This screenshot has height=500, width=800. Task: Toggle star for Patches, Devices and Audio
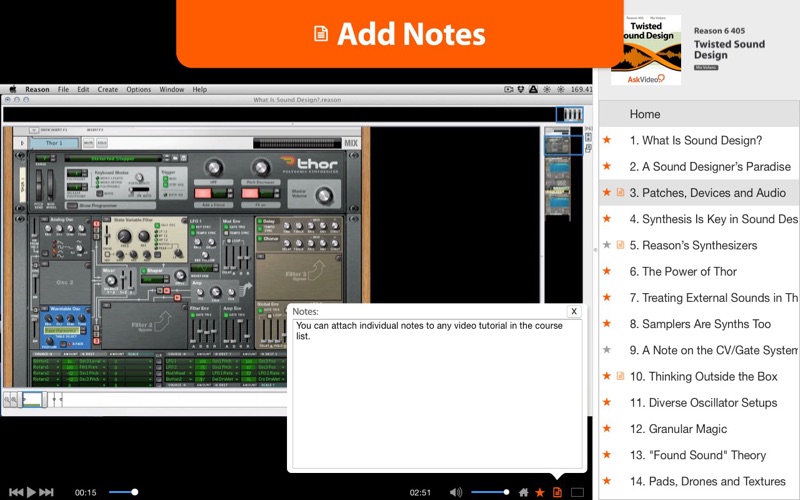pos(607,192)
